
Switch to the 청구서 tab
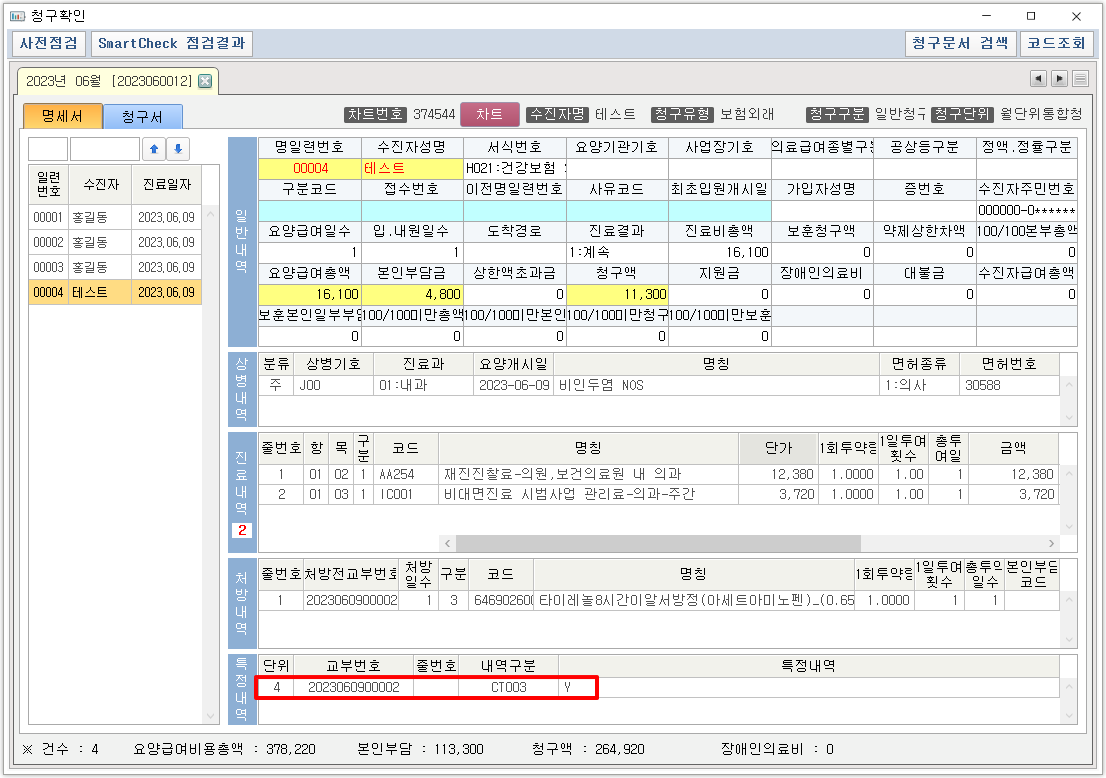pos(142,117)
